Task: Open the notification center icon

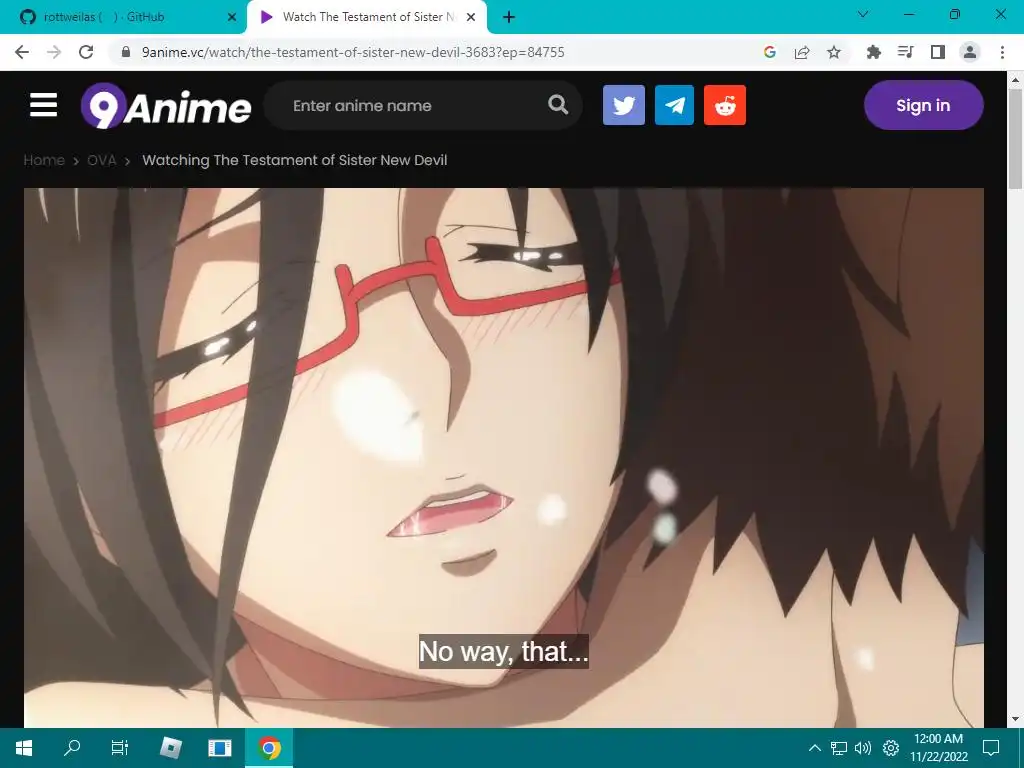Action: pos(991,748)
